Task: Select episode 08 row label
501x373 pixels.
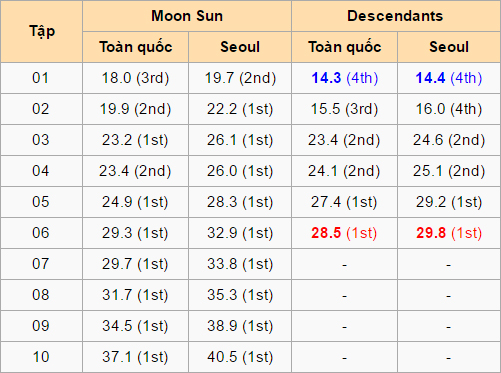Action: (x=41, y=295)
